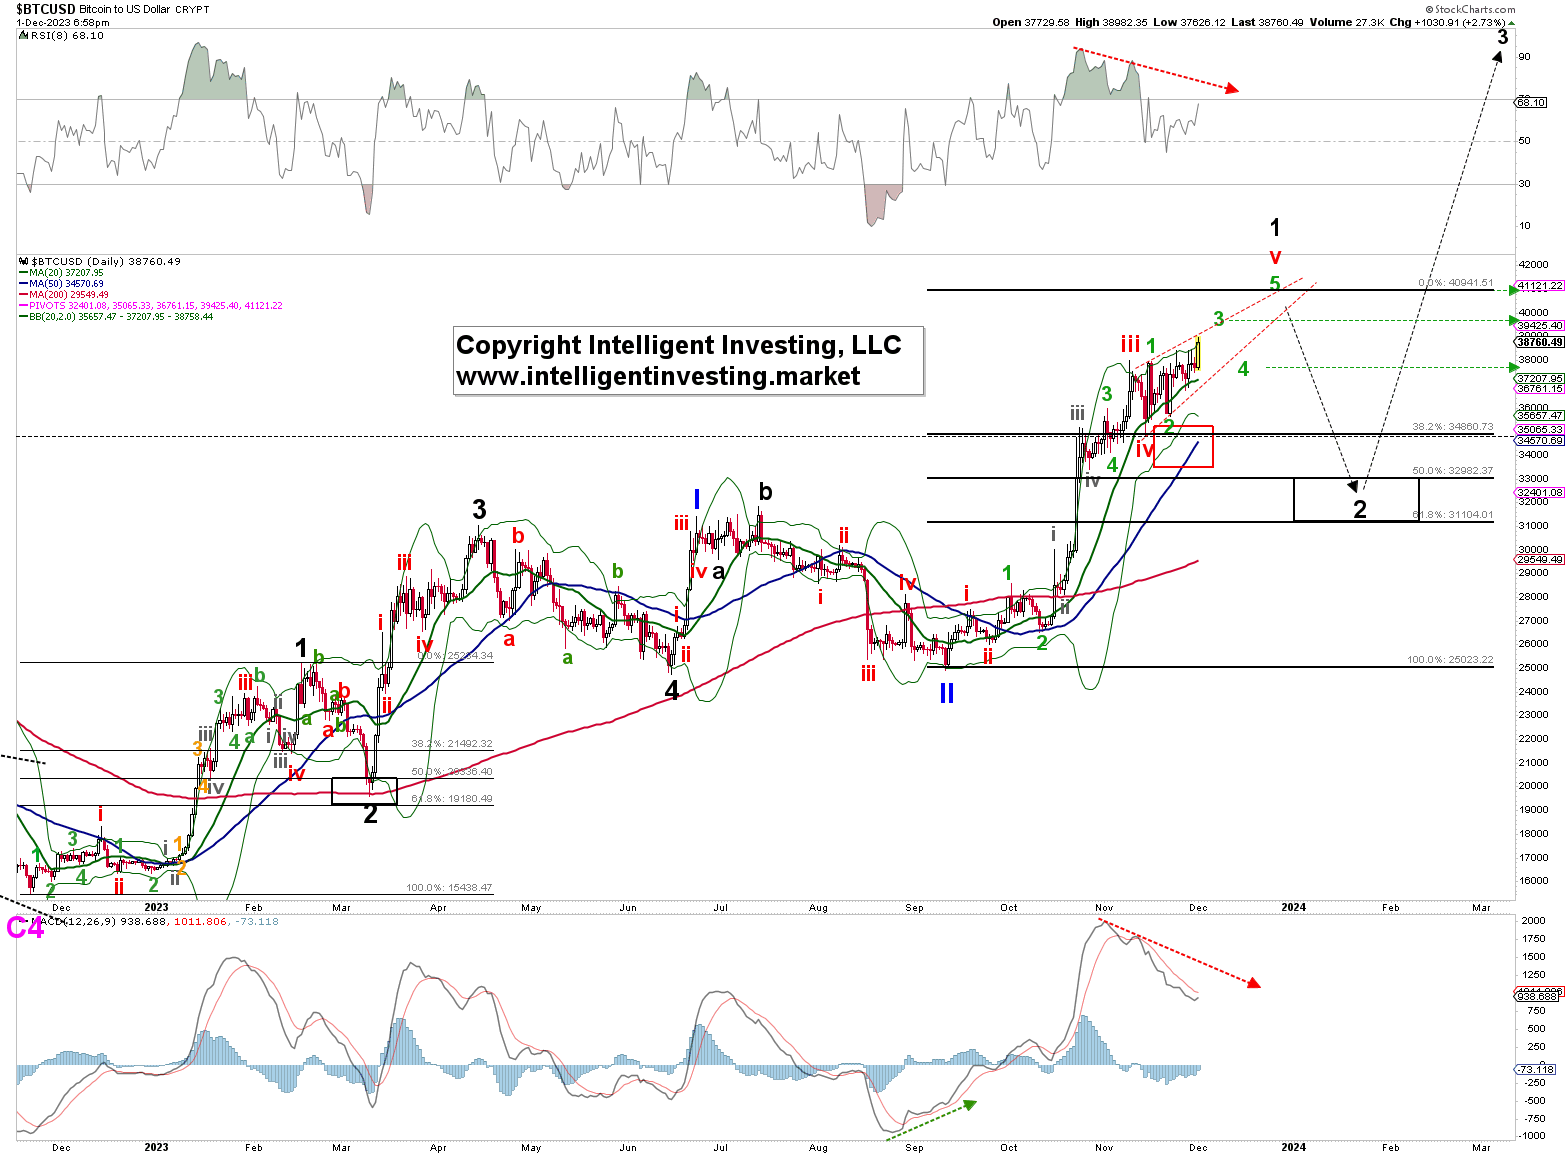
Task: Click the candlestick icon beside $BTCUSD (Daily)
Action: [x=25, y=261]
